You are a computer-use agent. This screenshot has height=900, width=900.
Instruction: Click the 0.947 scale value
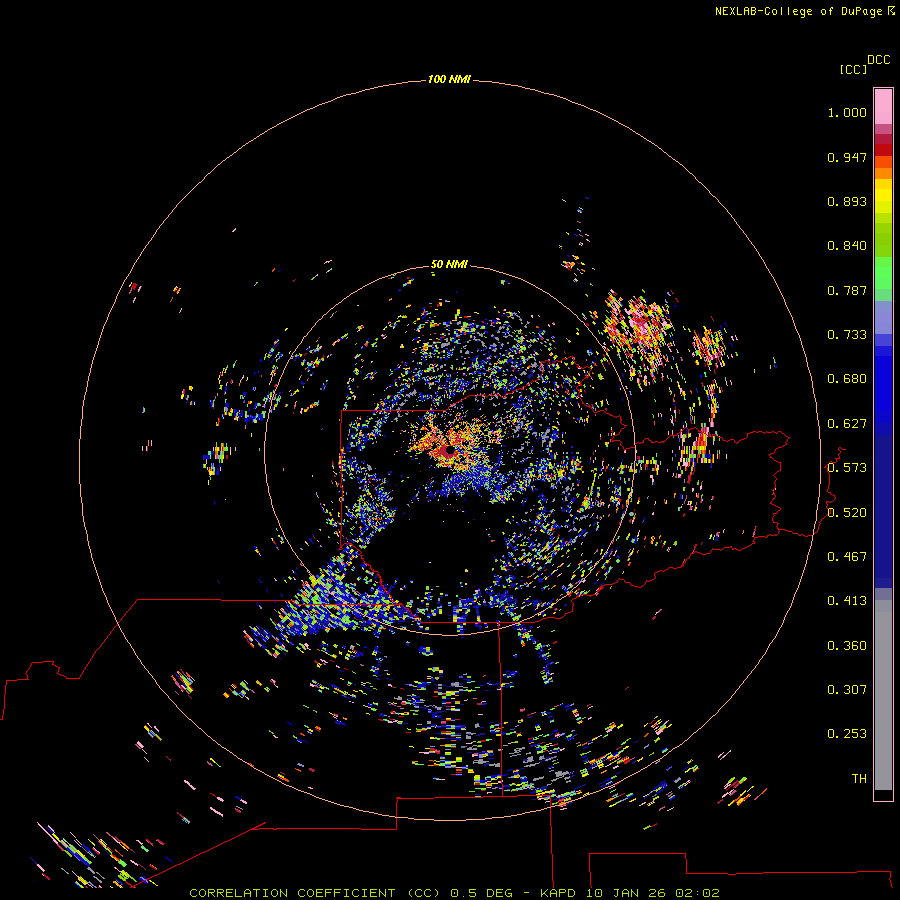[847, 157]
